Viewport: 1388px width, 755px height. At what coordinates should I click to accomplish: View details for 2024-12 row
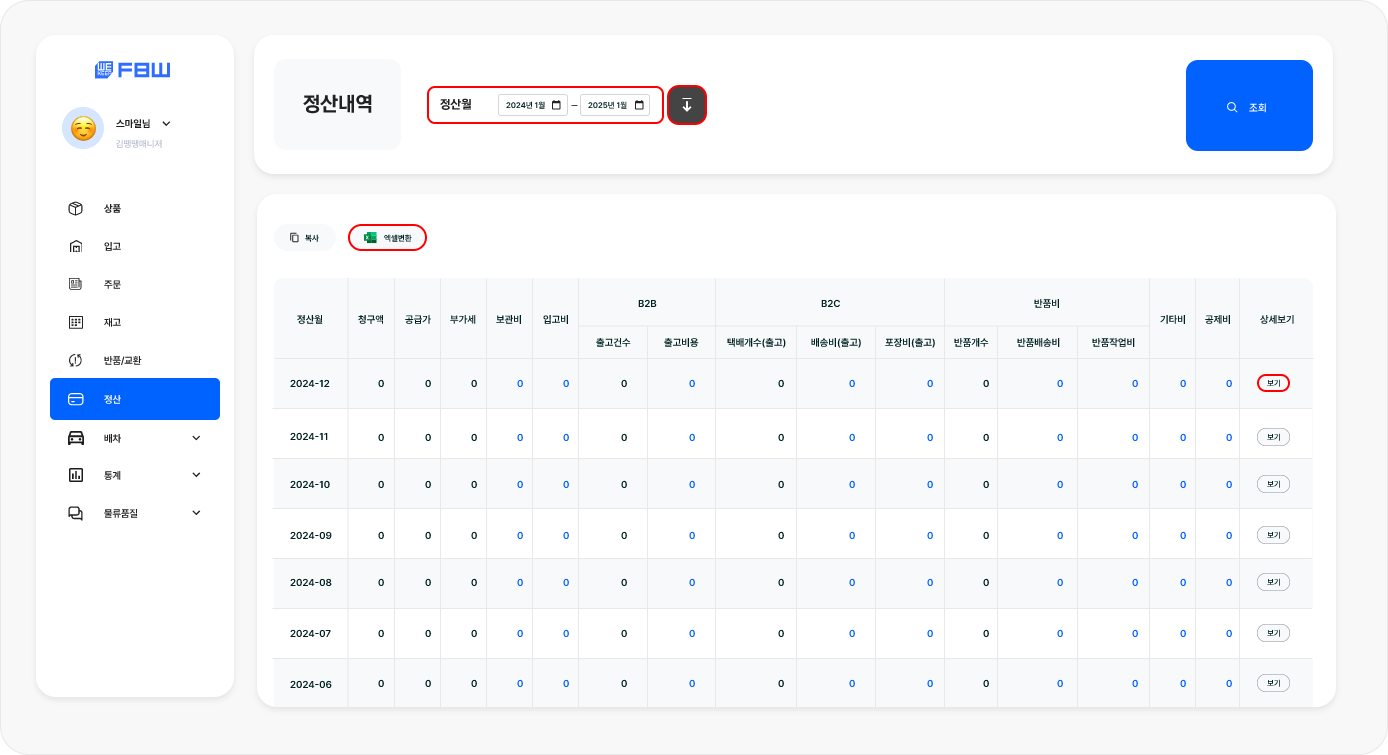point(1273,383)
